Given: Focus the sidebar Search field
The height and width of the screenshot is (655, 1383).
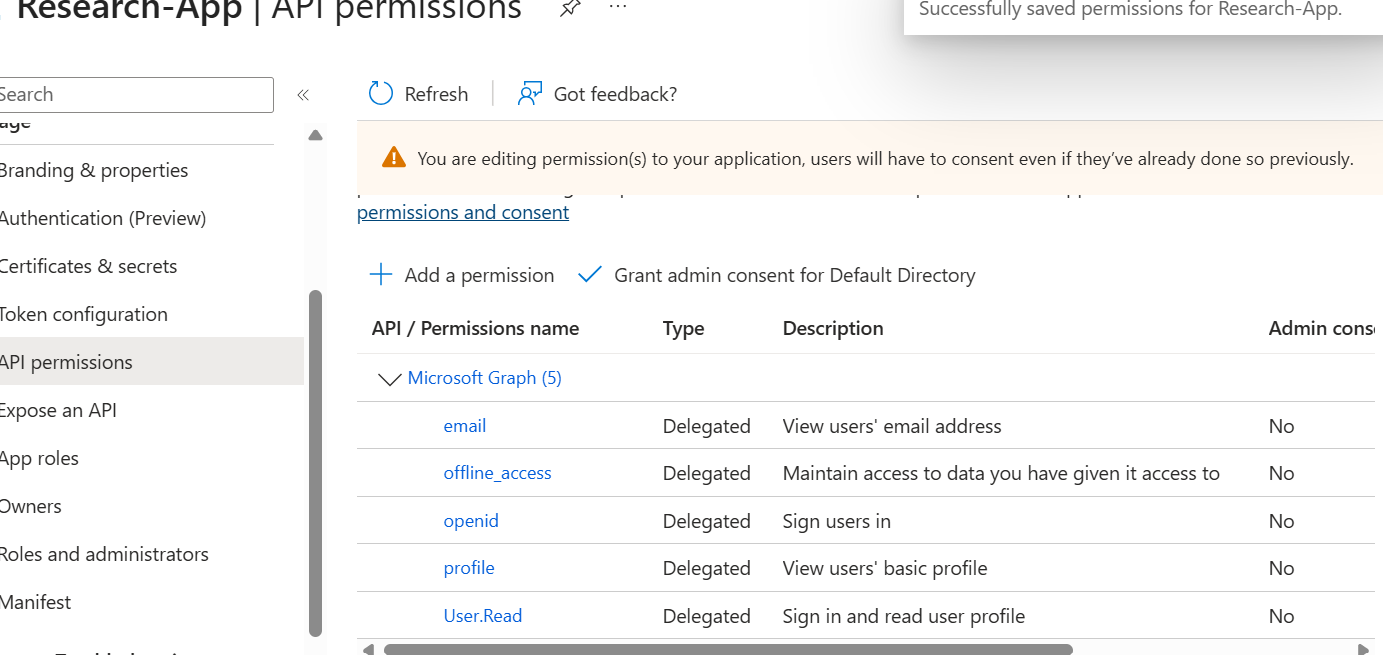Looking at the screenshot, I should click(135, 95).
